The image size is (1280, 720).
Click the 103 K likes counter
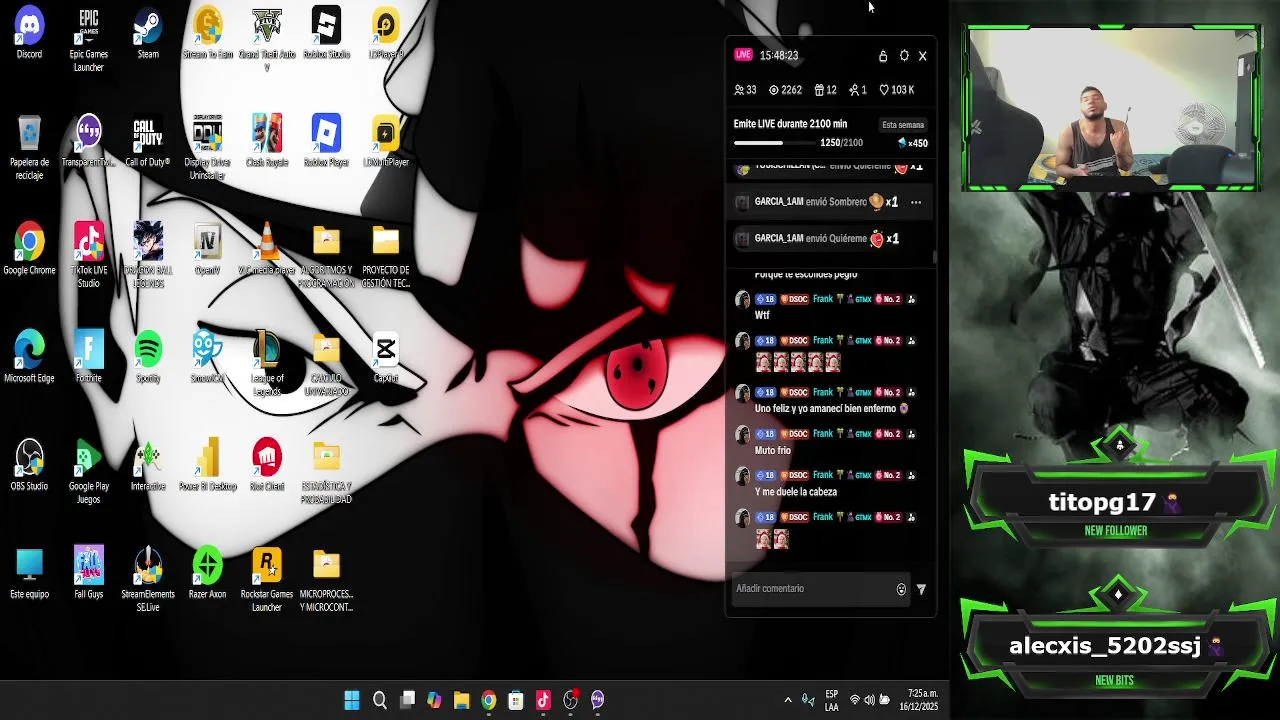(896, 90)
